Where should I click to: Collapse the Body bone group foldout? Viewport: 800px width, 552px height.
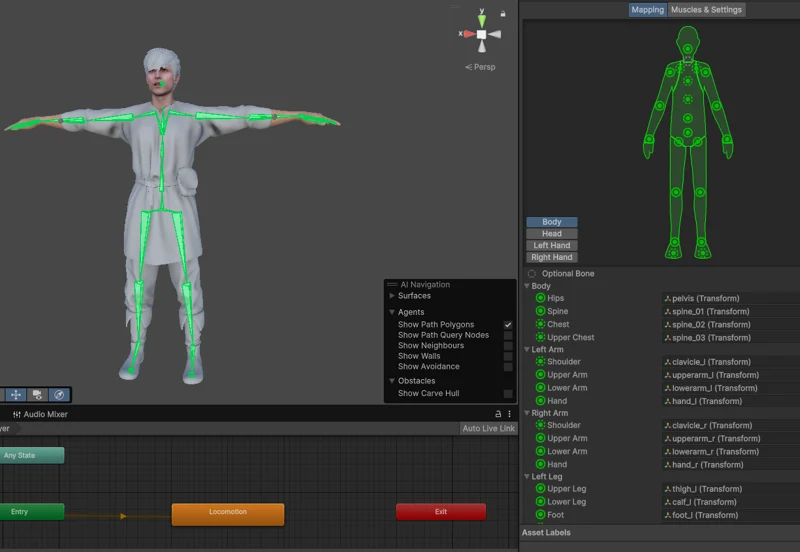[x=527, y=286]
